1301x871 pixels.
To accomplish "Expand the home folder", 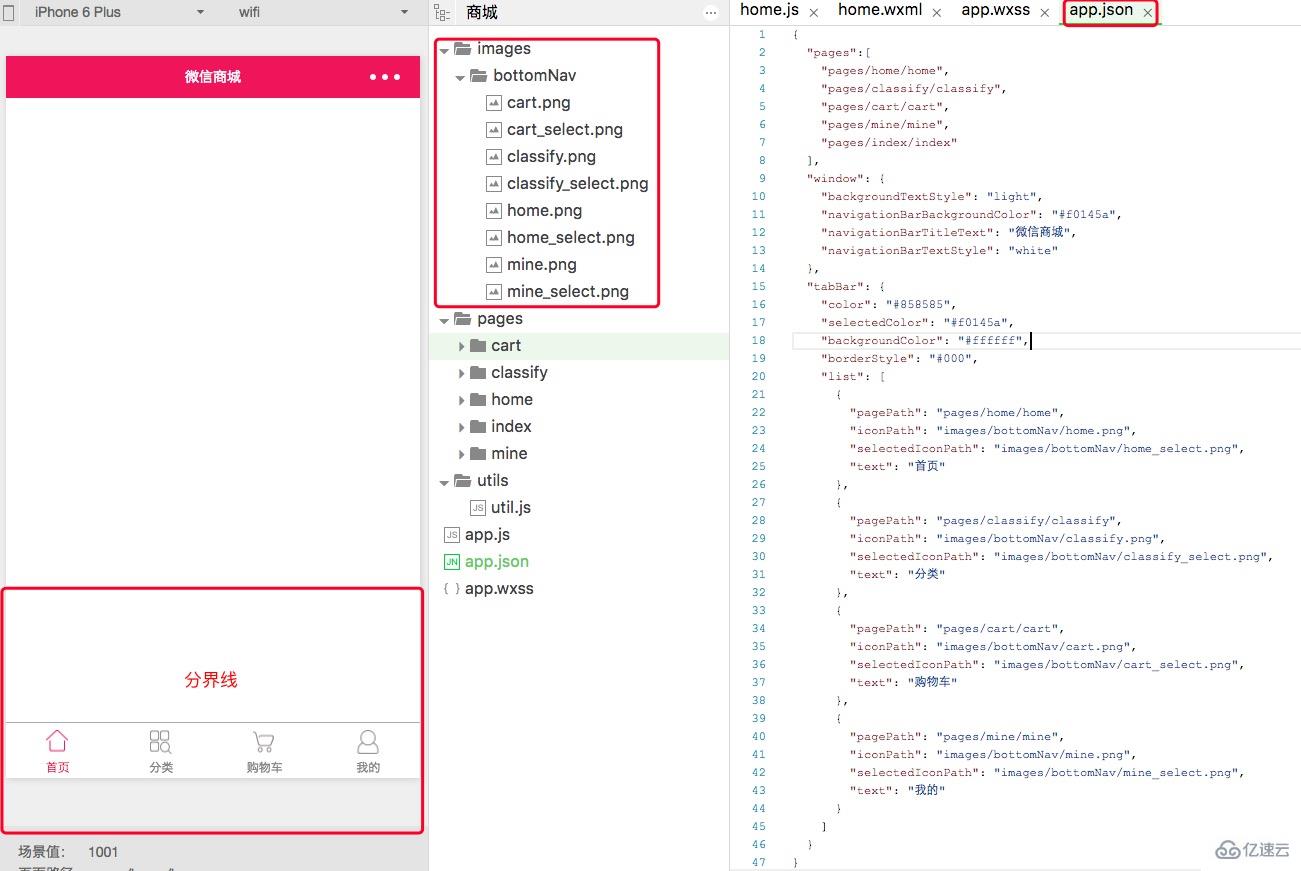I will point(461,400).
